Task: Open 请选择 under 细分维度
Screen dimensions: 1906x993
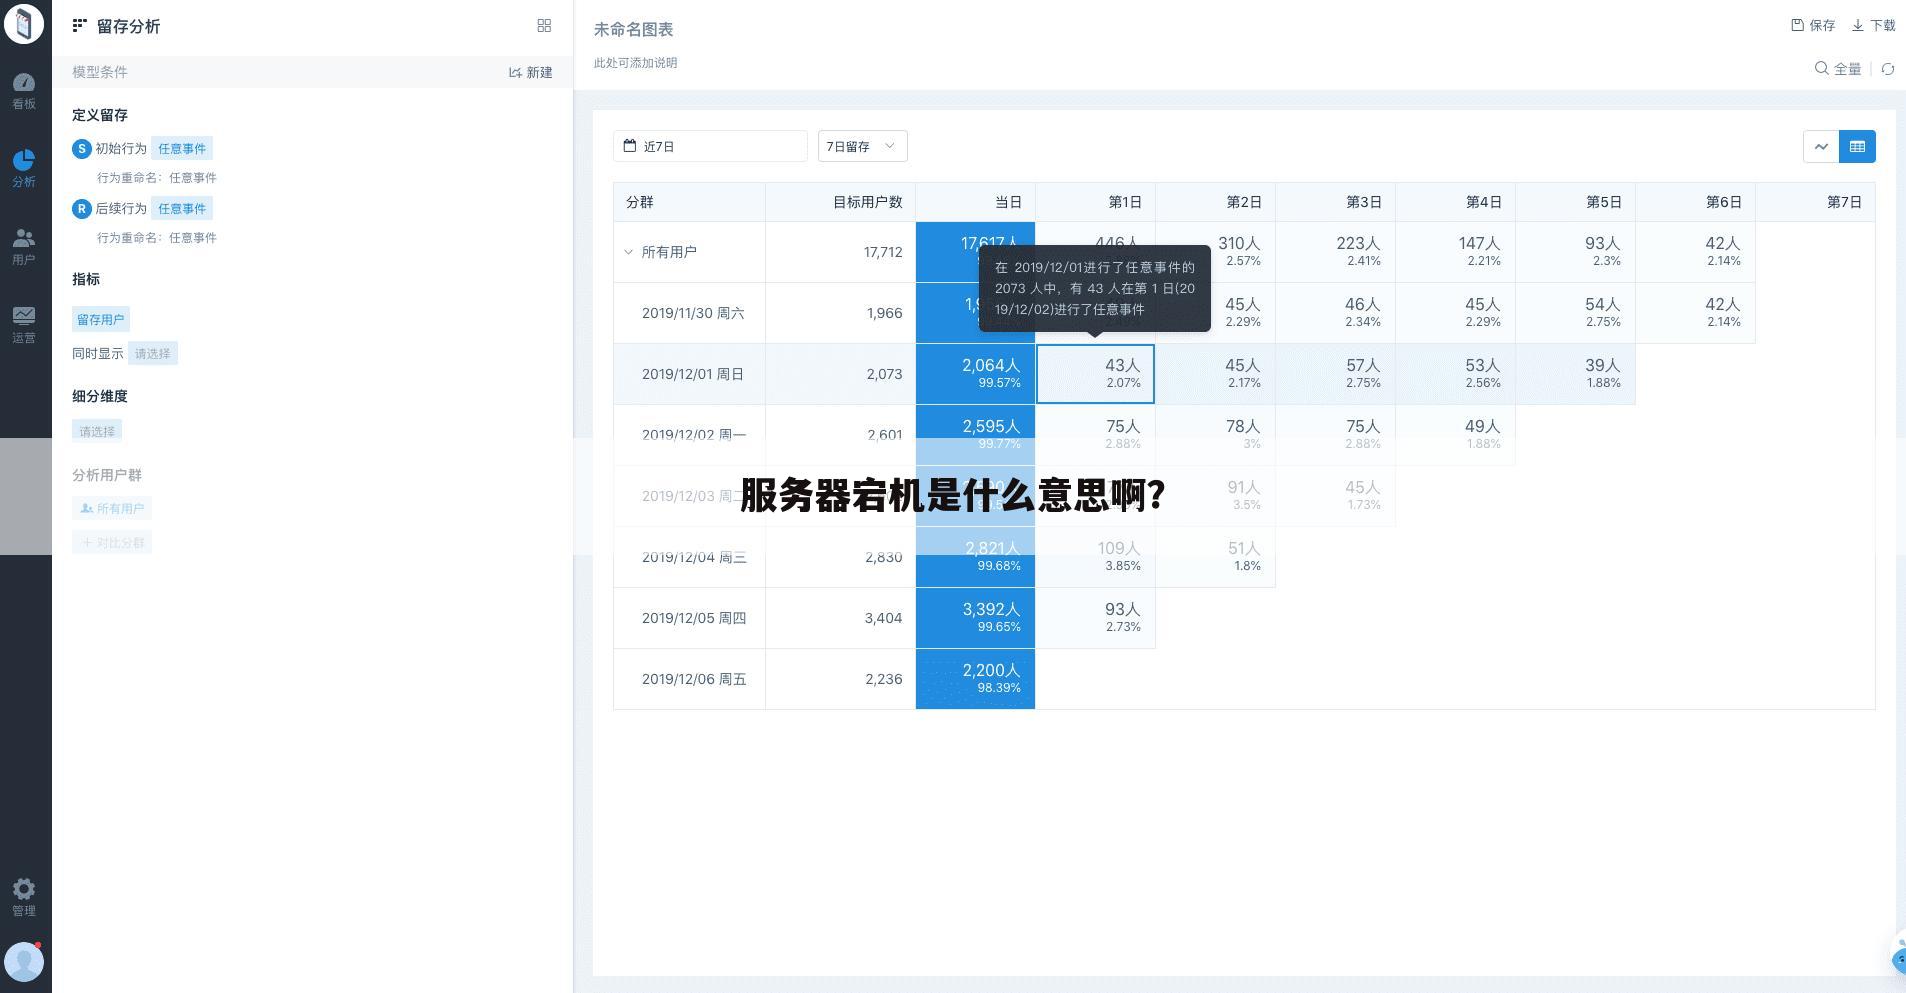Action: pyautogui.click(x=96, y=430)
